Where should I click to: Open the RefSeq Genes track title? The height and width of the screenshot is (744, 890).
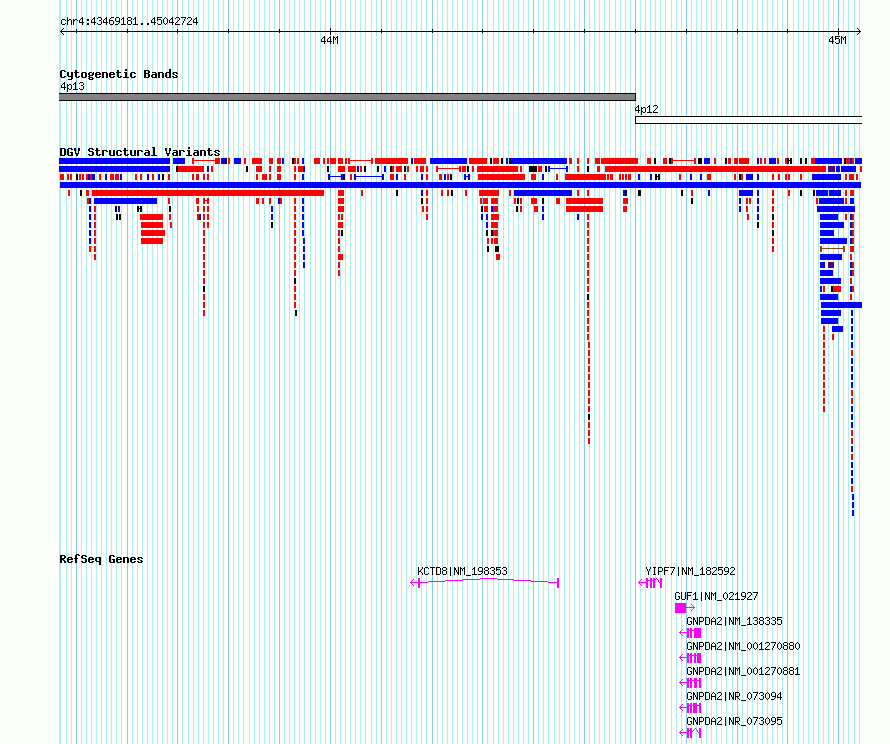tap(101, 559)
